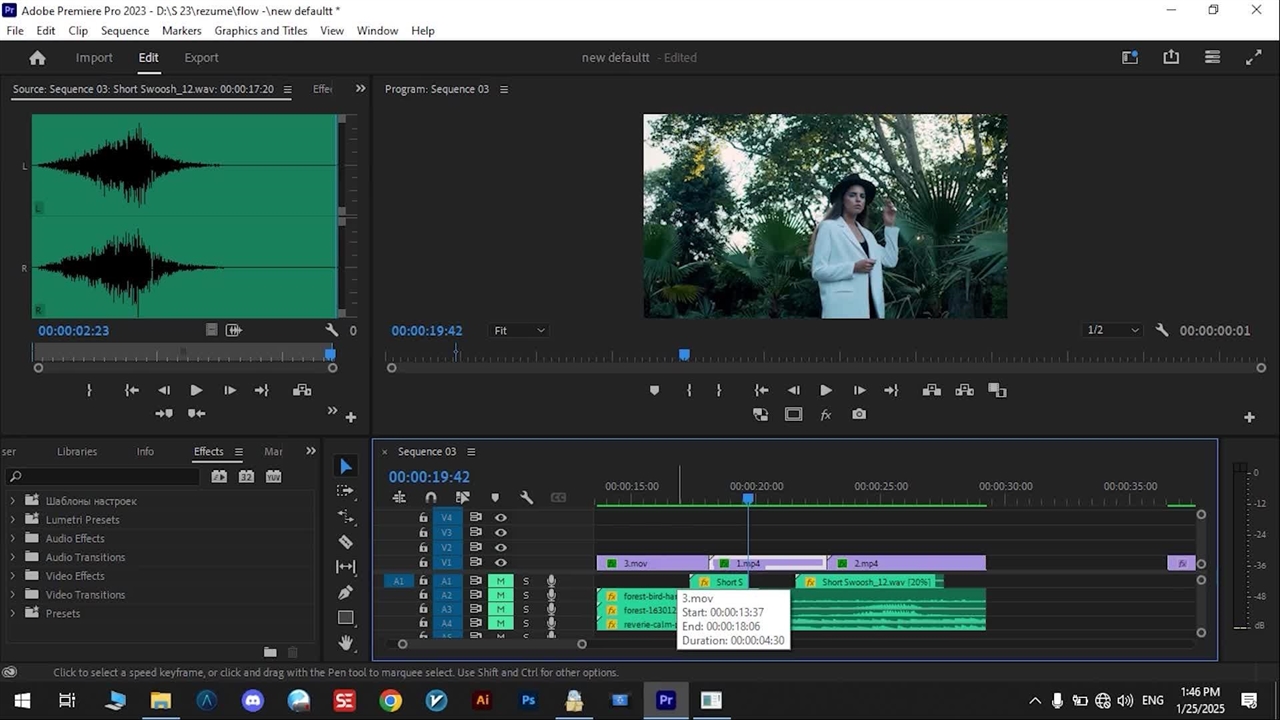
Task: Select the Hand tool
Action: pyautogui.click(x=346, y=643)
